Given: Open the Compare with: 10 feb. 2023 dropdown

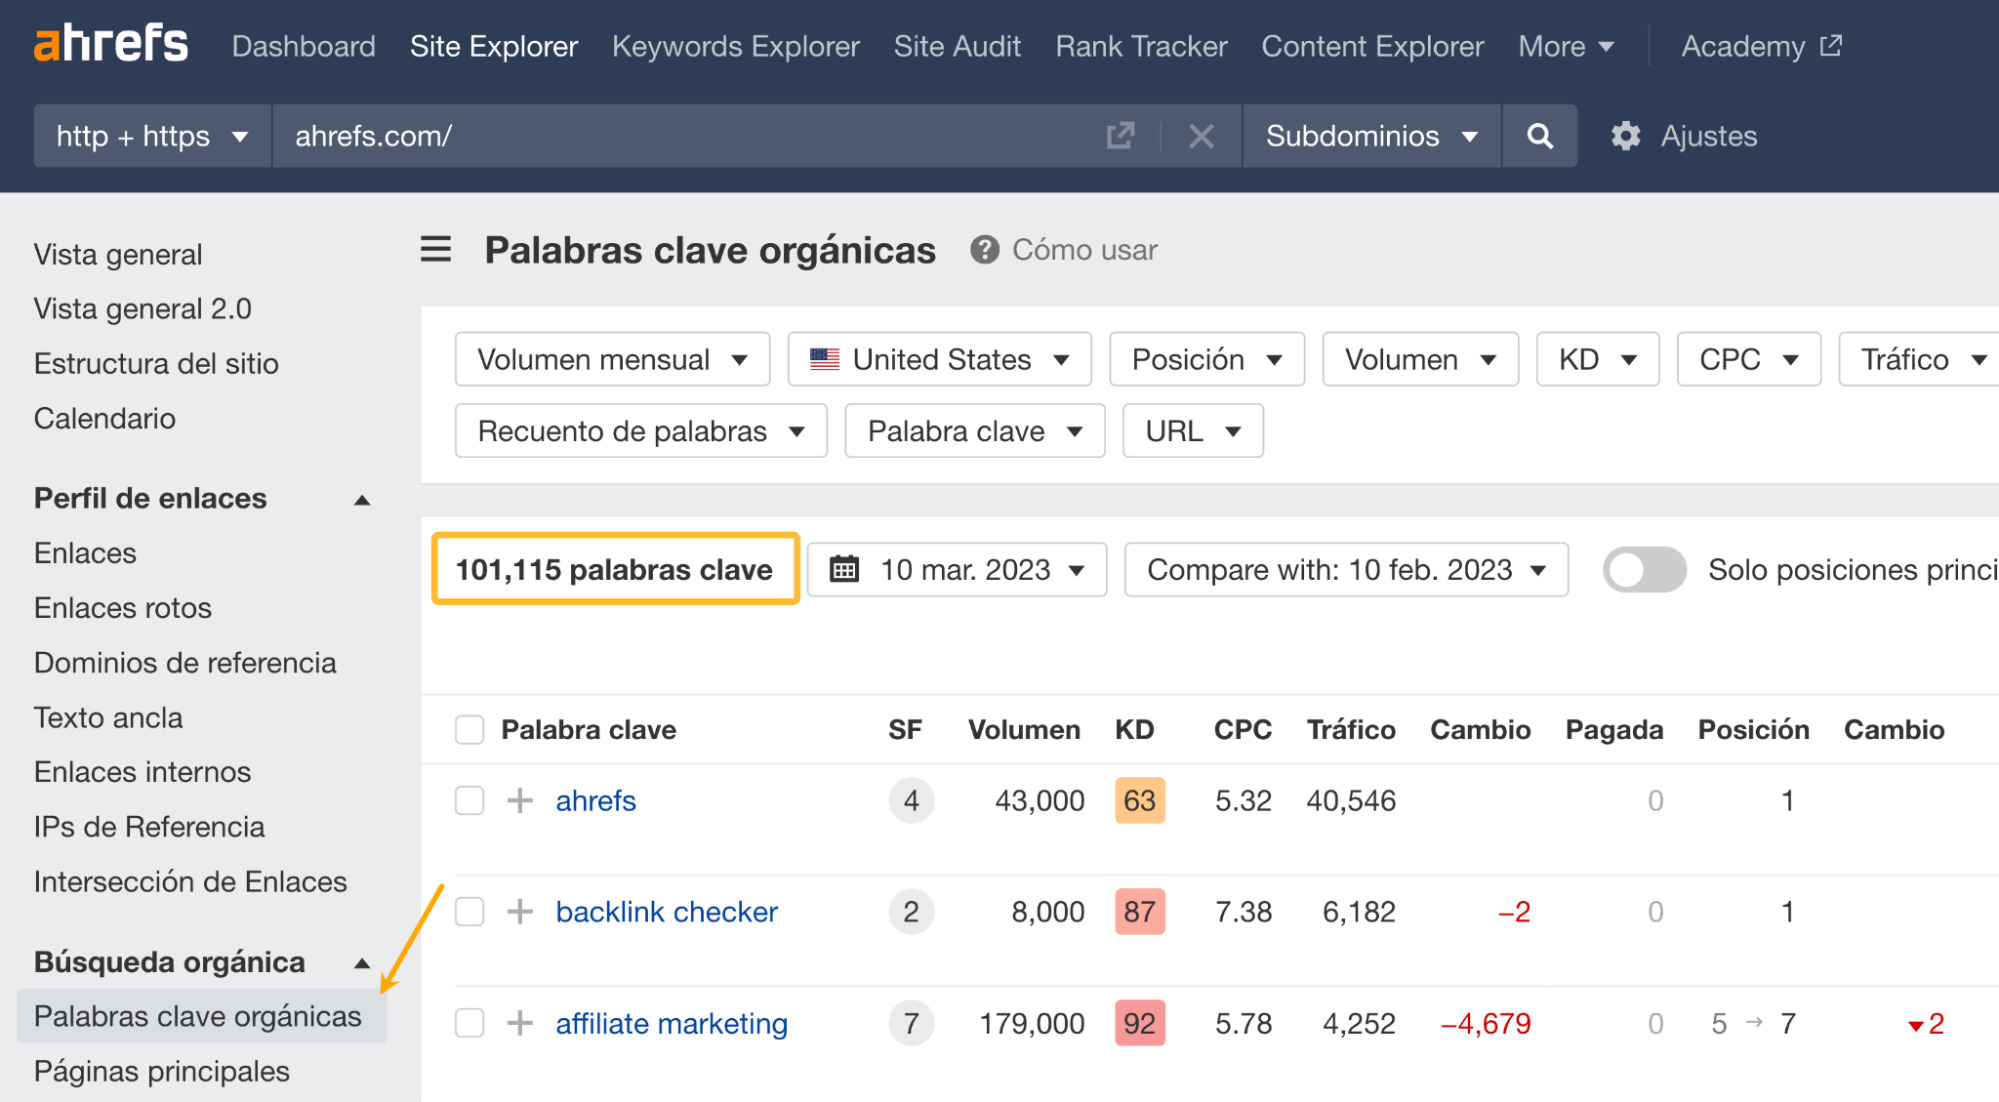Looking at the screenshot, I should [1345, 569].
